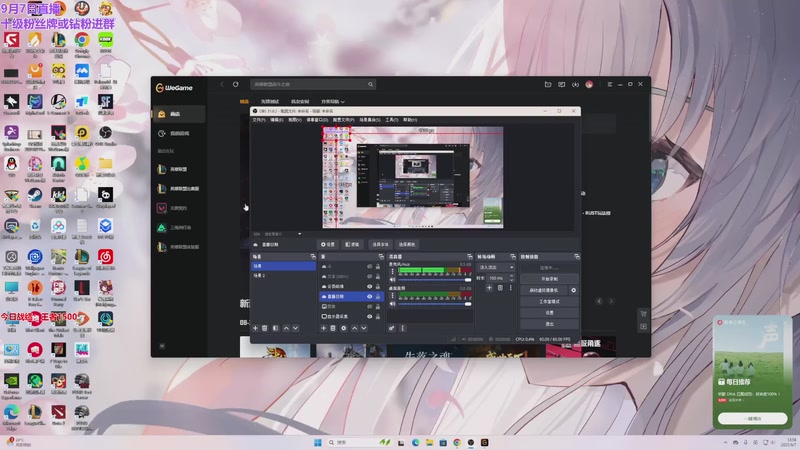Open Windows Start button on taskbar

pyautogui.click(x=318, y=442)
